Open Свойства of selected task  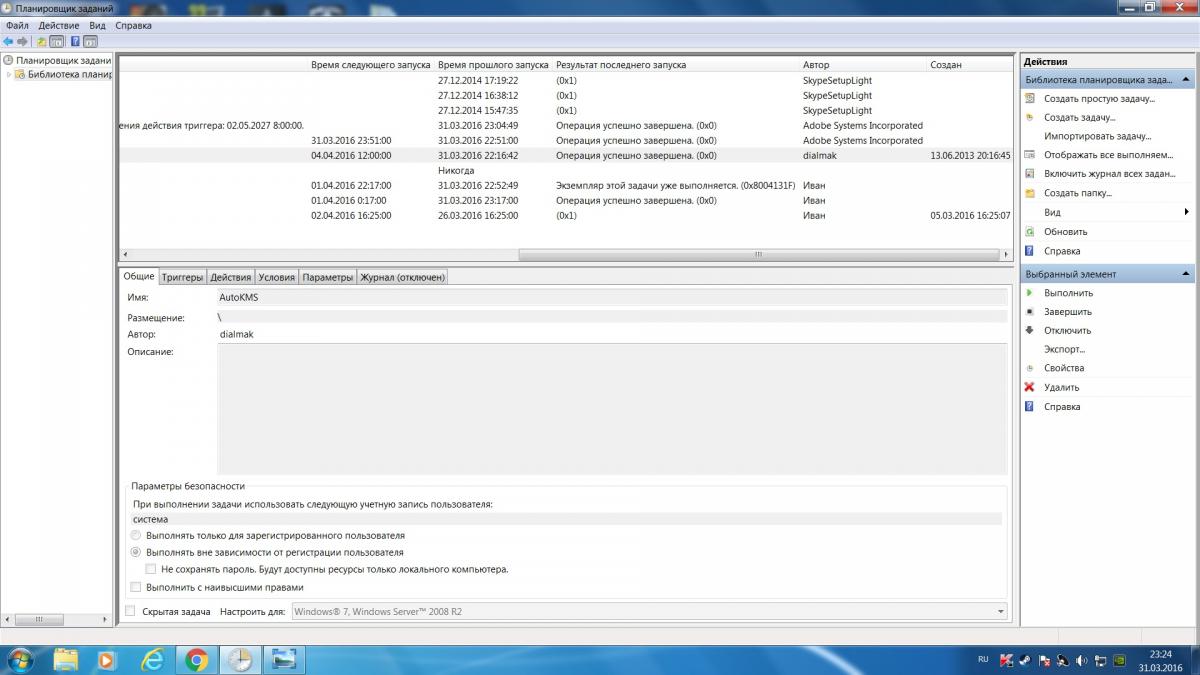pos(1064,368)
